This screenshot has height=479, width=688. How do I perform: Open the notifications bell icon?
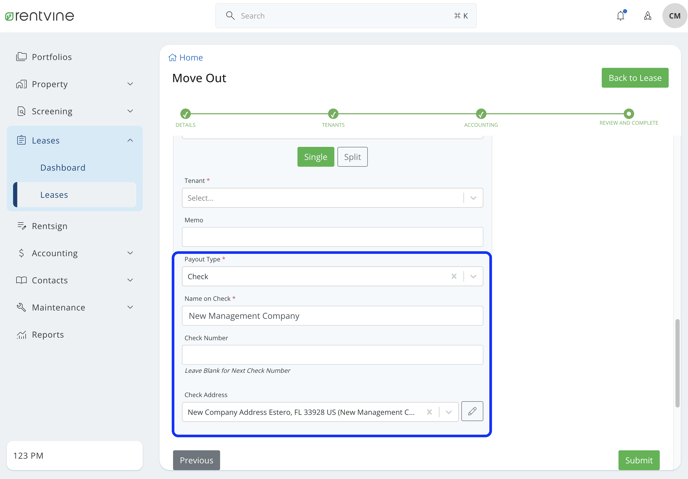(x=620, y=16)
